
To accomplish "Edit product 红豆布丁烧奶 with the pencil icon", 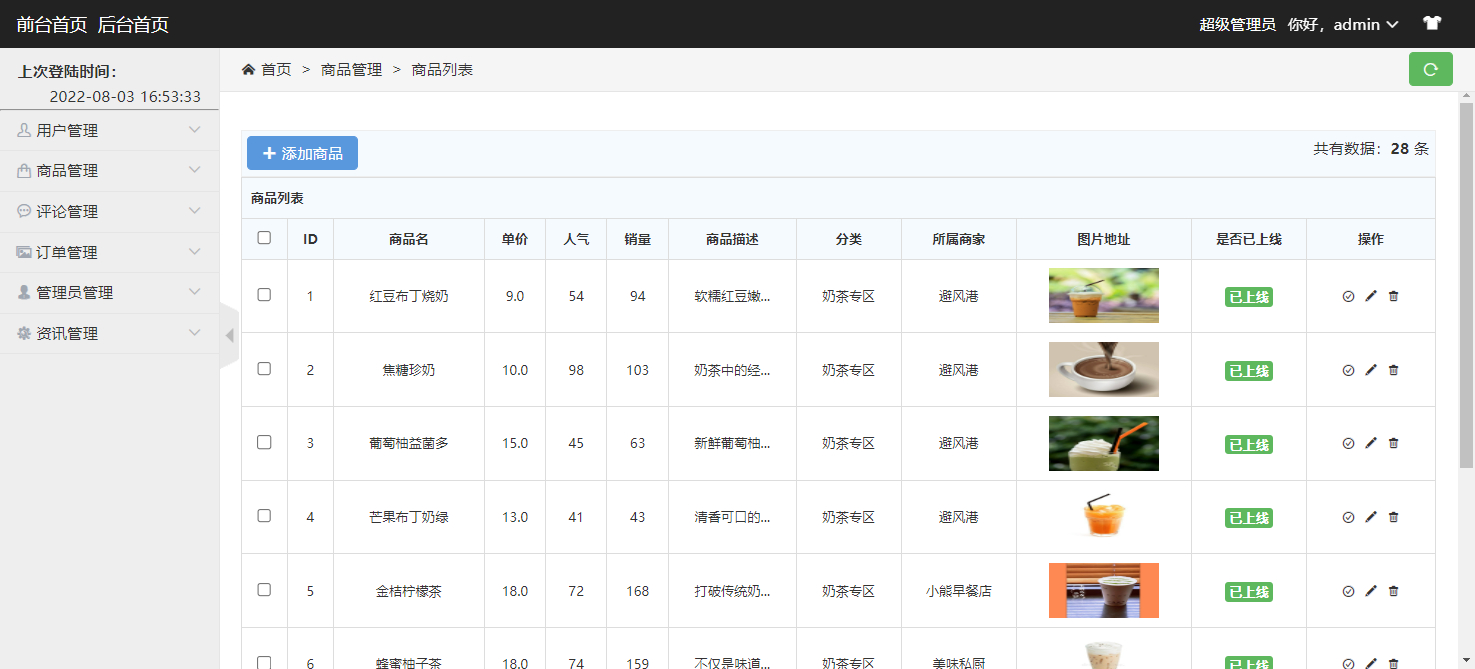I will click(1371, 296).
